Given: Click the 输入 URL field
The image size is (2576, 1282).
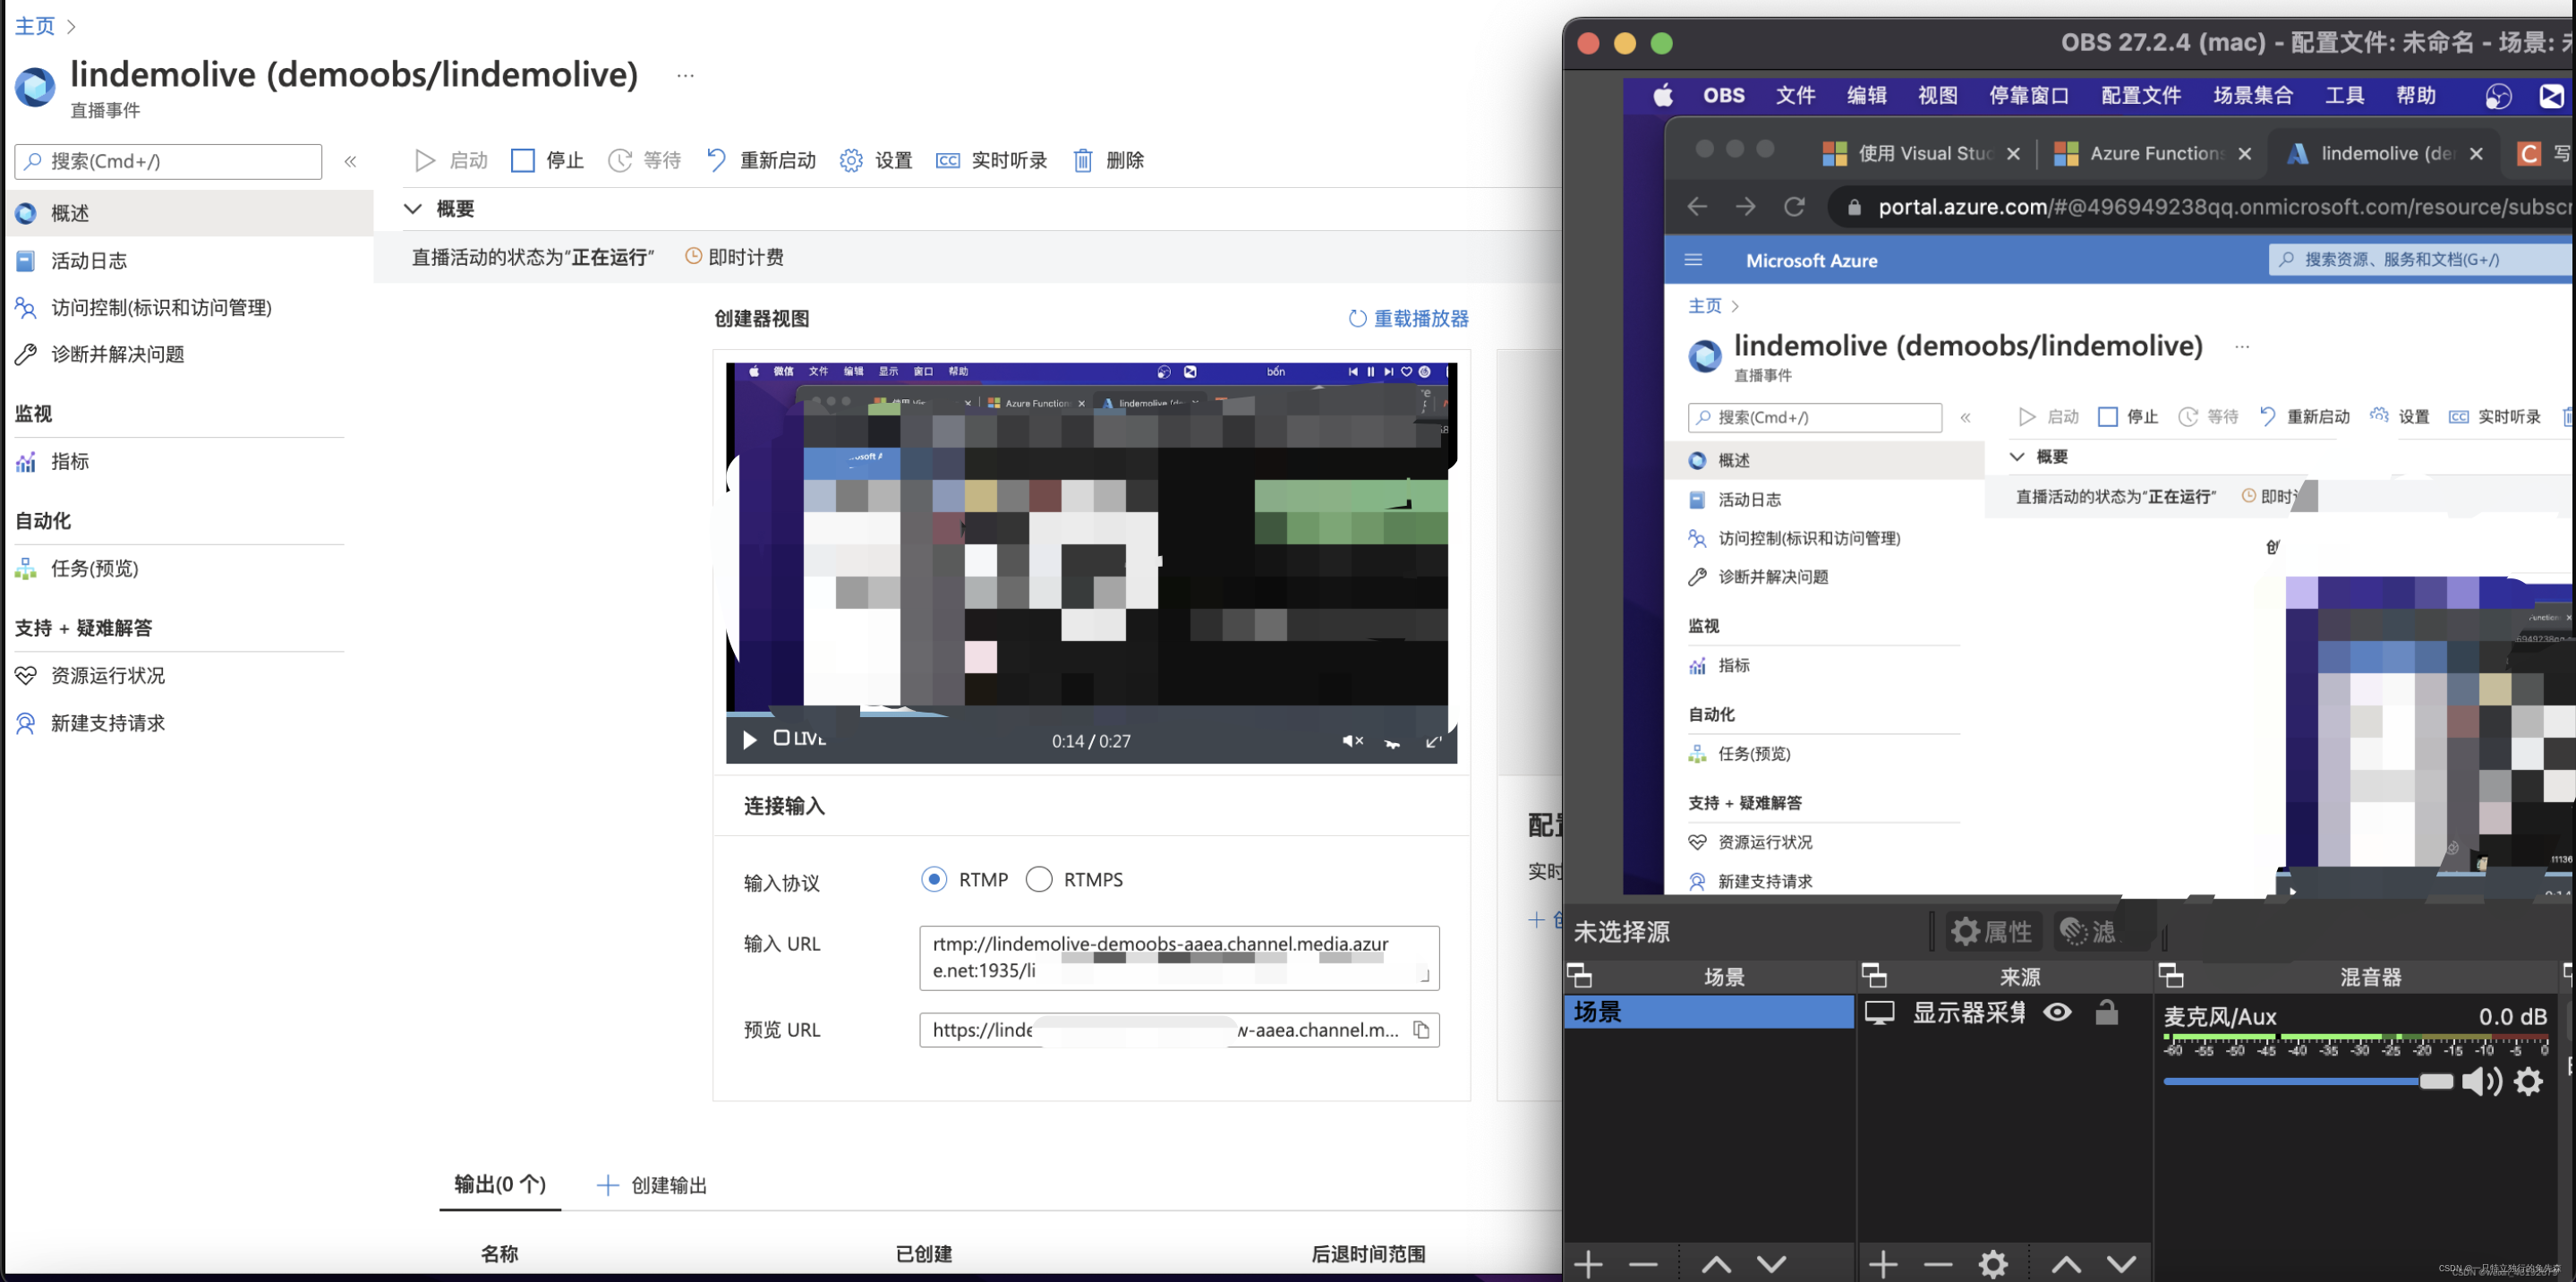Looking at the screenshot, I should pos(1179,957).
